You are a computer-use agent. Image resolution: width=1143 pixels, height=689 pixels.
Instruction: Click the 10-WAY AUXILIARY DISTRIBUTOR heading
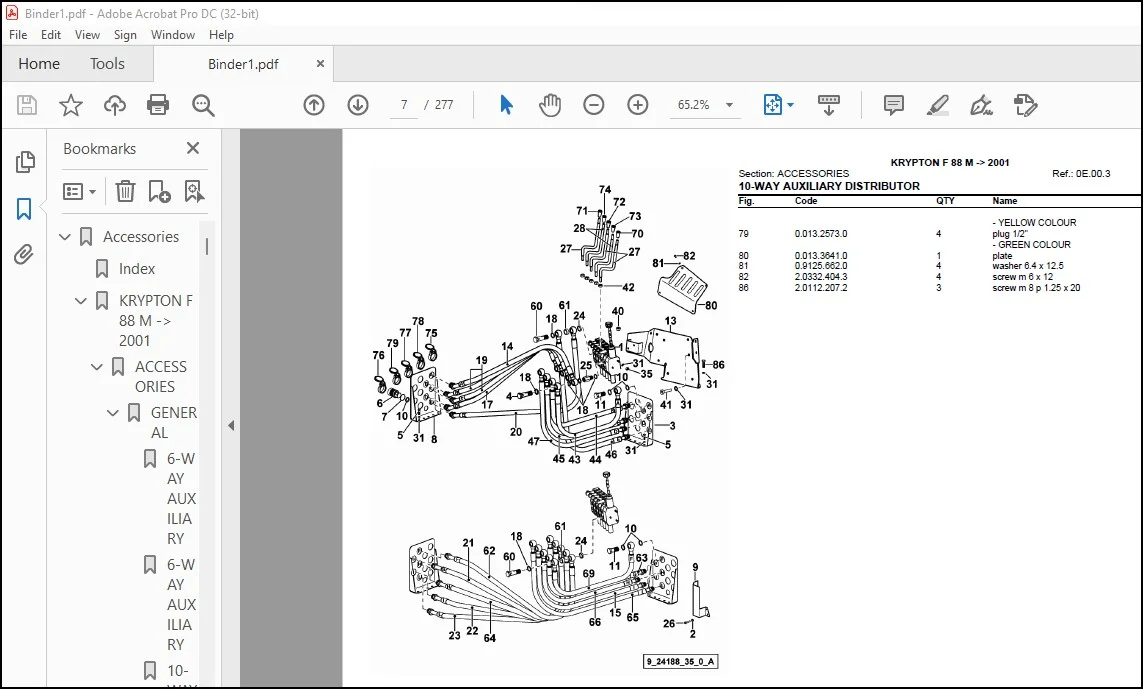[x=829, y=187]
